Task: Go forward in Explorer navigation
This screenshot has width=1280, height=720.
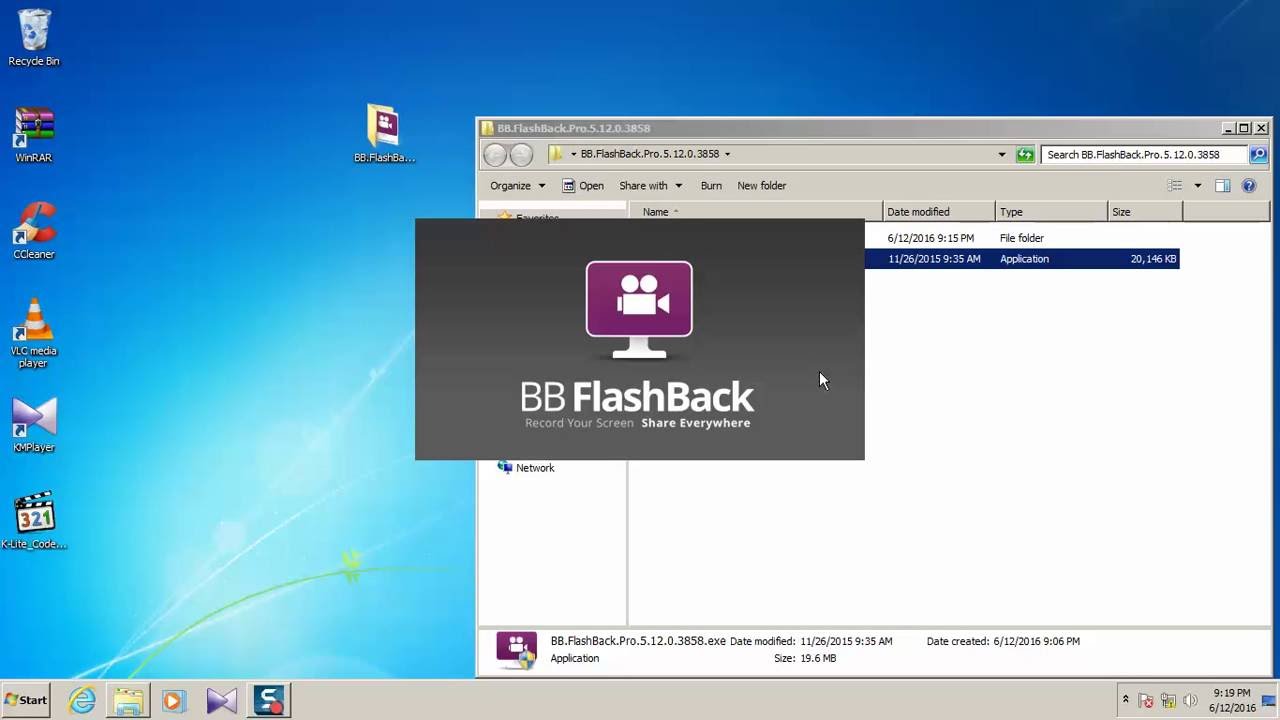Action: (521, 155)
